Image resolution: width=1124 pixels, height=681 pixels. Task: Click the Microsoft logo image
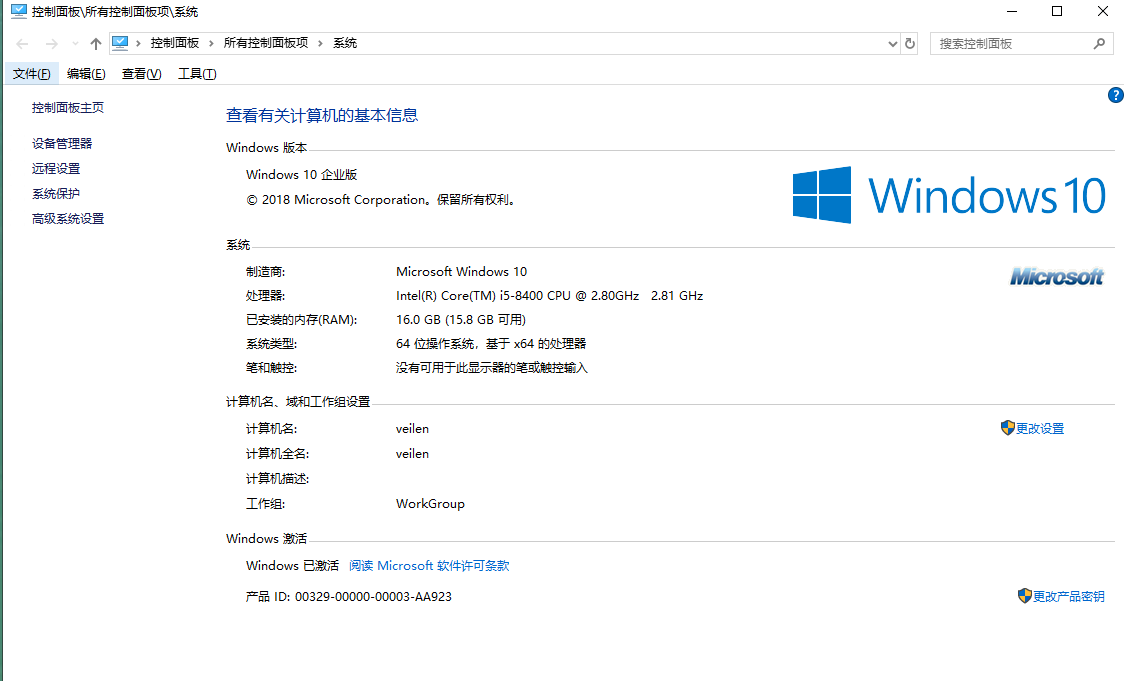1057,277
